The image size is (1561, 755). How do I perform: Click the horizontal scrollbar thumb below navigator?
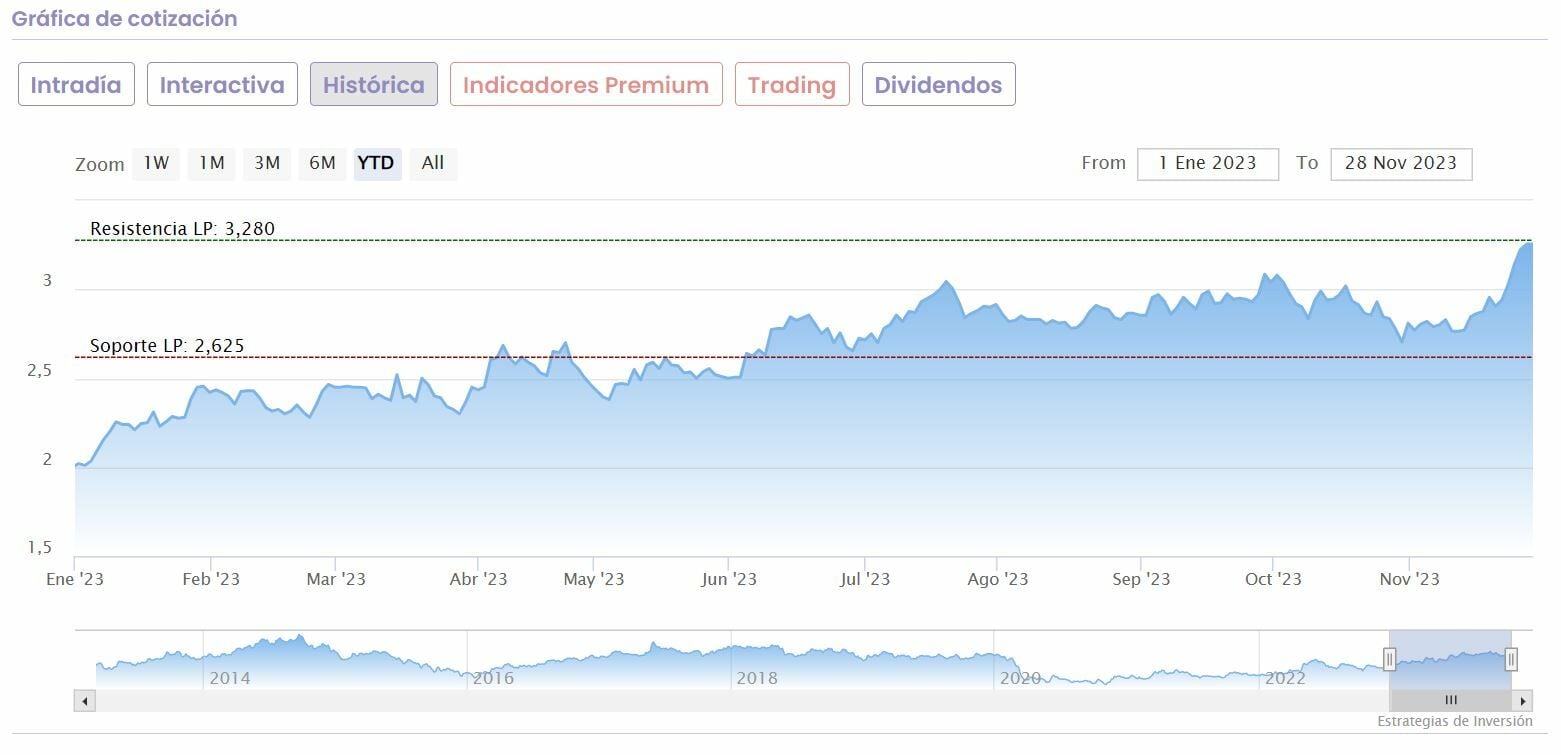(1451, 701)
